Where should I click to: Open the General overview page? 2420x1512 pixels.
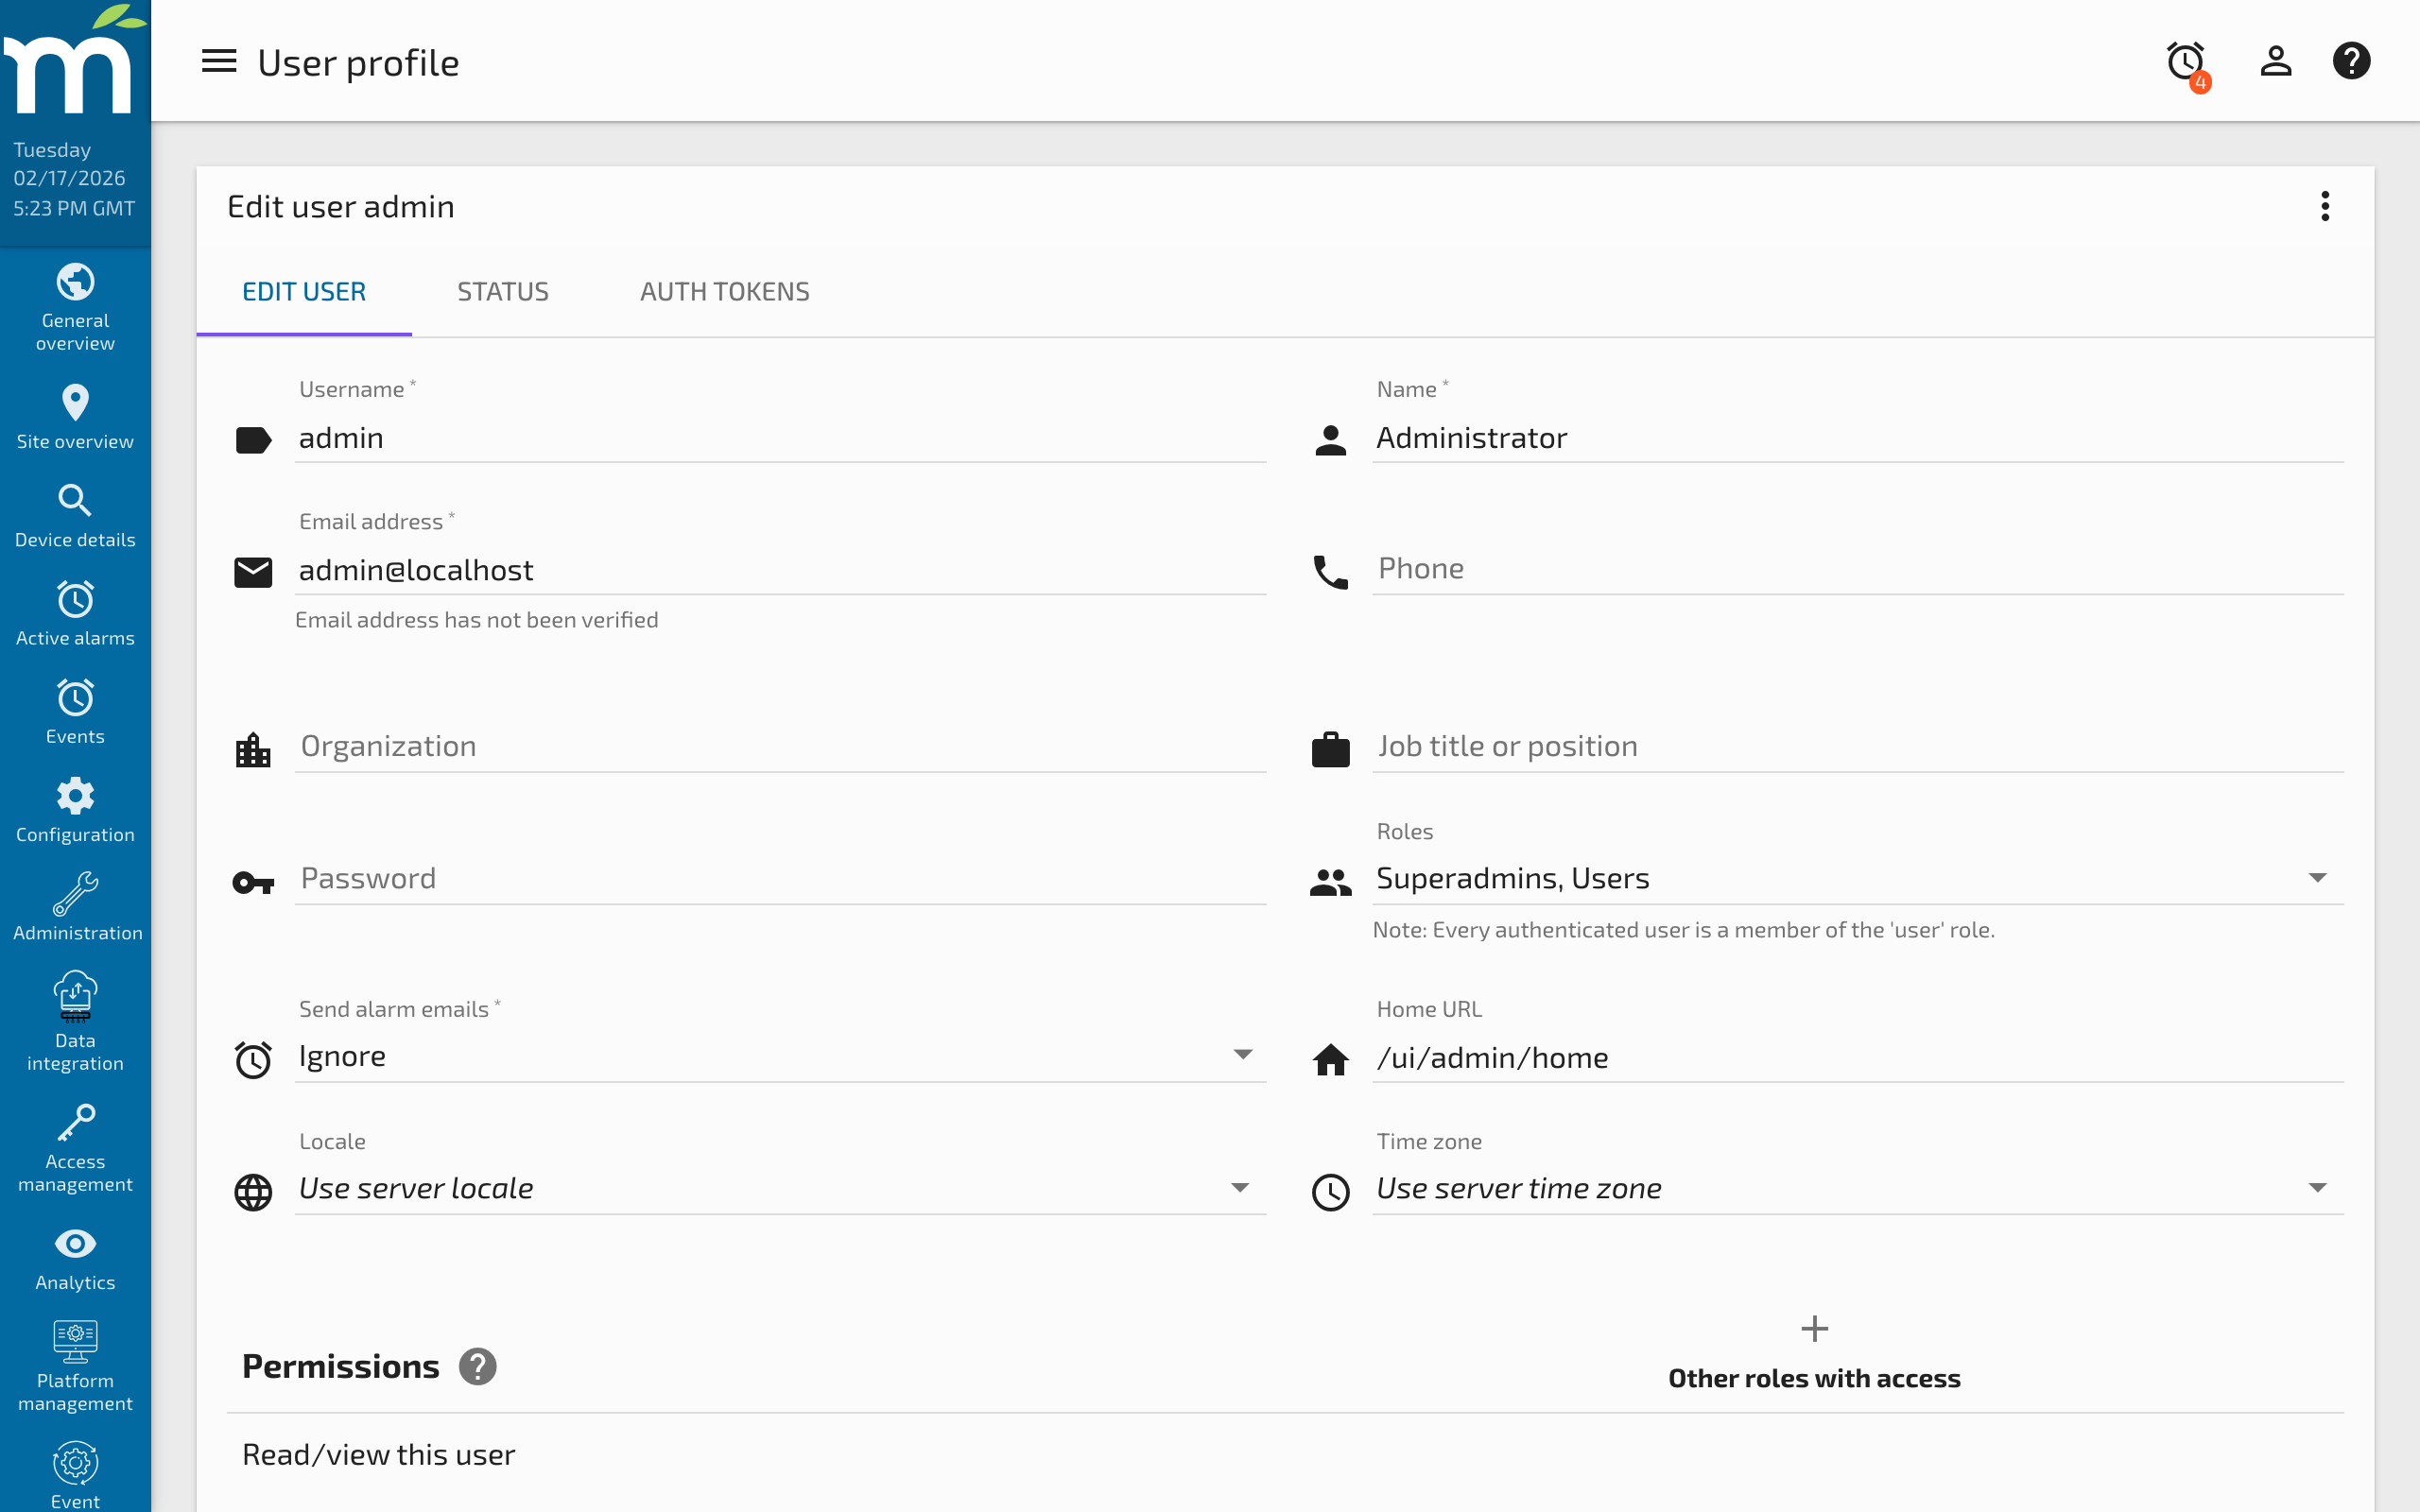[75, 305]
